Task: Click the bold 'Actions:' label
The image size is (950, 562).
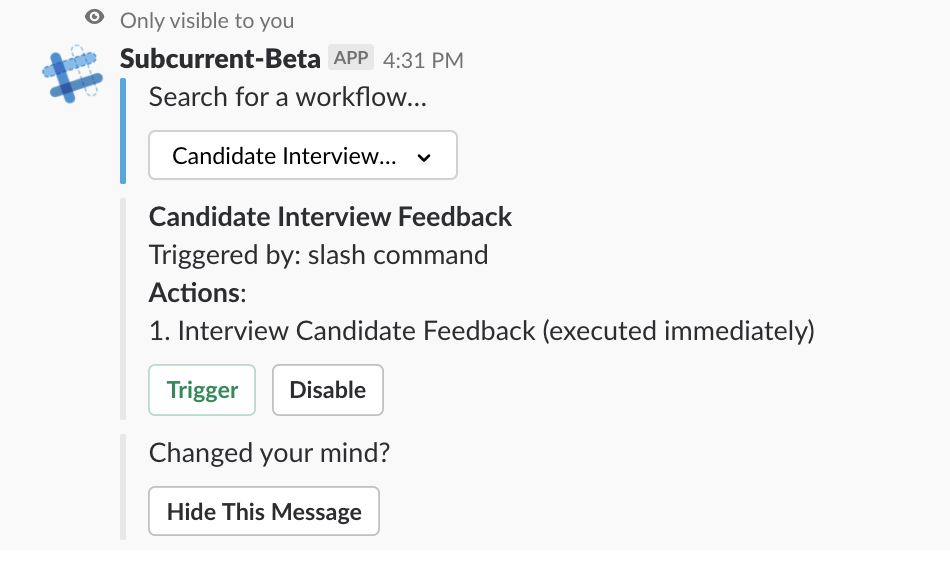Action: pyautogui.click(x=198, y=293)
